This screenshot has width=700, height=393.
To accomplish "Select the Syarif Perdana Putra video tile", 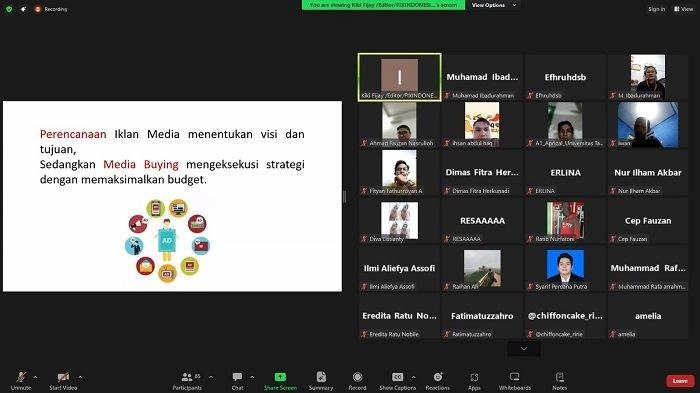I will click(x=565, y=268).
